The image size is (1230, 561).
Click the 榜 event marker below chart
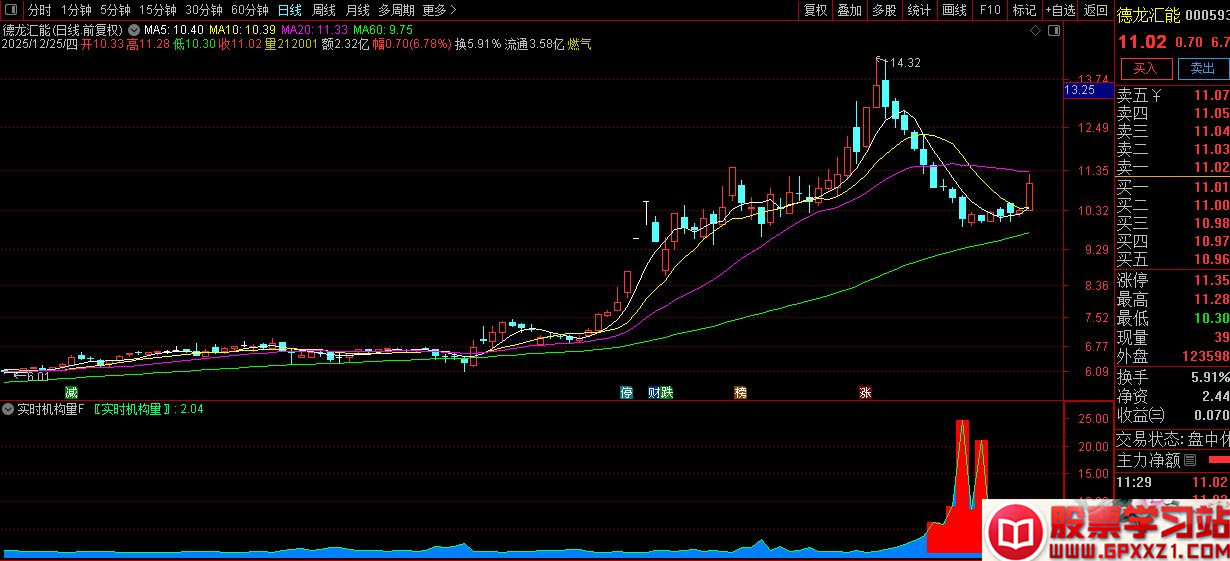[740, 392]
